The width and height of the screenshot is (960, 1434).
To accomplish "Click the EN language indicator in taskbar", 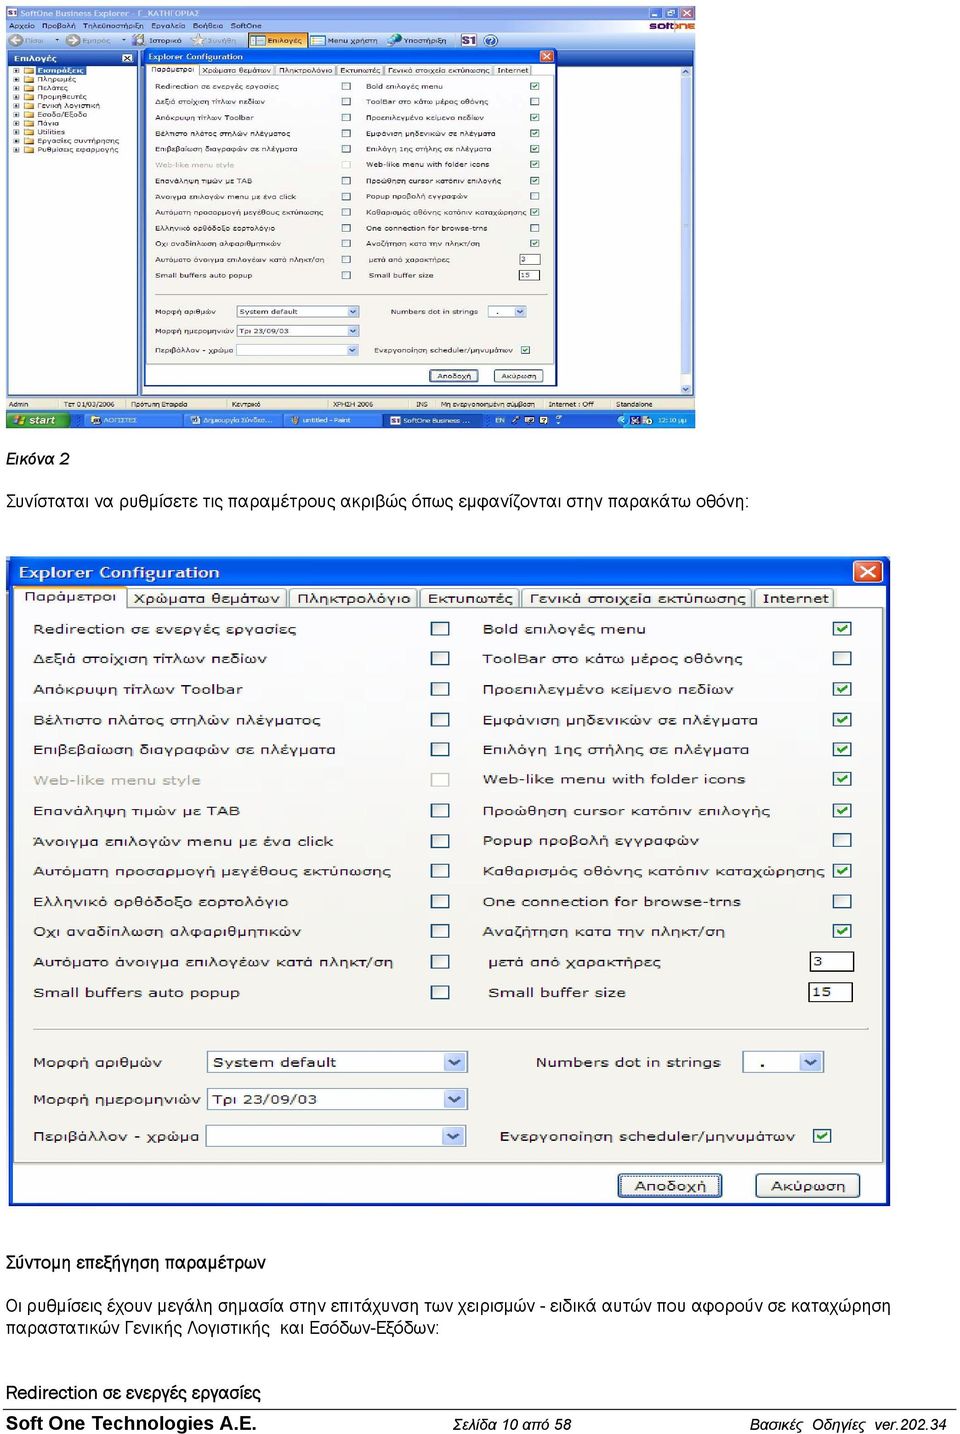I will coord(499,420).
